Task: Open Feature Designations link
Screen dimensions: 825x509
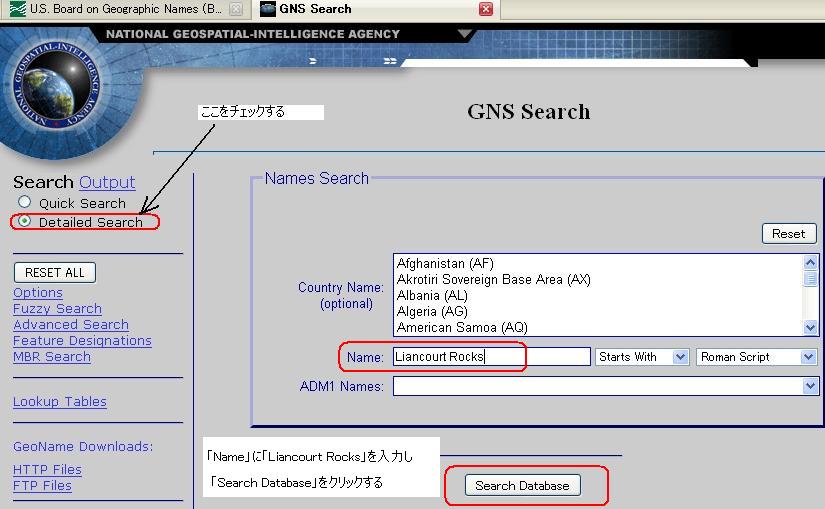Action: click(x=82, y=341)
